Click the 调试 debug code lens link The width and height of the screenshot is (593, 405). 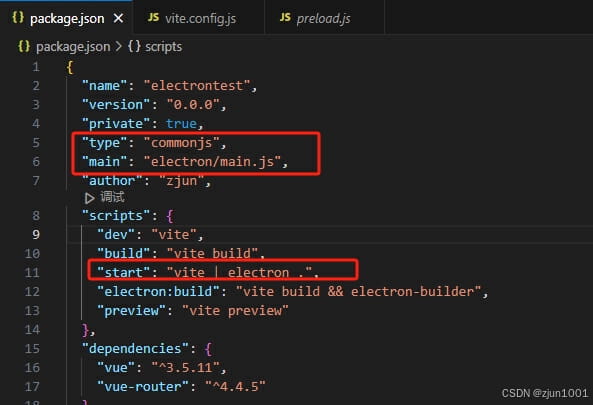click(112, 197)
